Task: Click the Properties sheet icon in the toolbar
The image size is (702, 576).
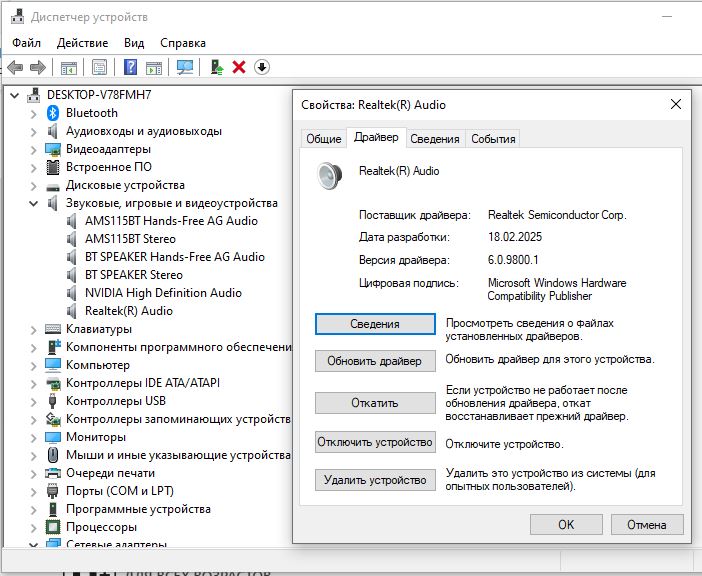Action: click(99, 67)
